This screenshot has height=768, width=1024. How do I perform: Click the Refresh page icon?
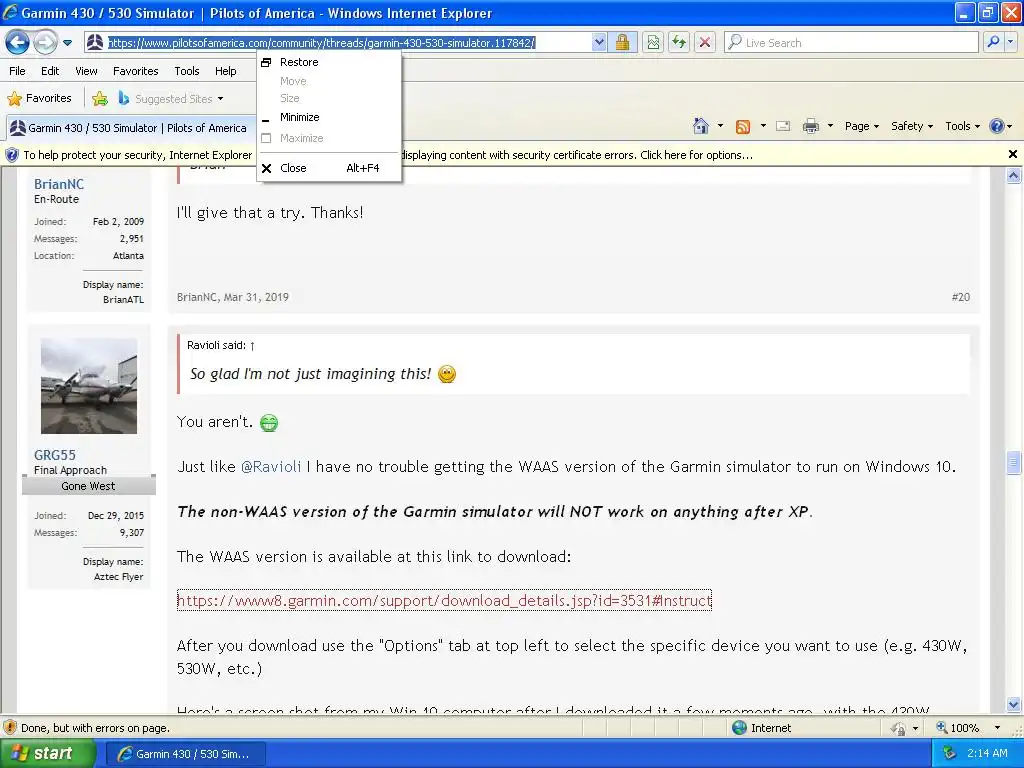pos(679,43)
